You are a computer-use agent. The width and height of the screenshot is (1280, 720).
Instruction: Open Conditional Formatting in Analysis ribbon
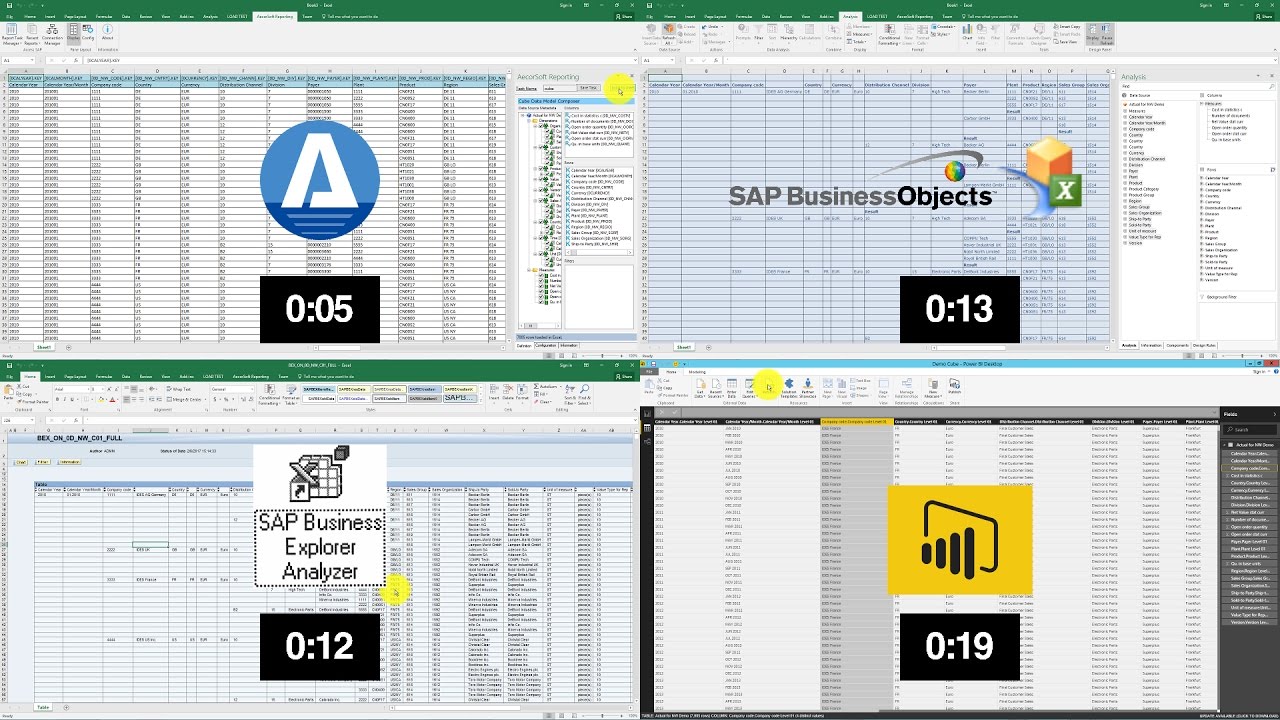tap(889, 35)
